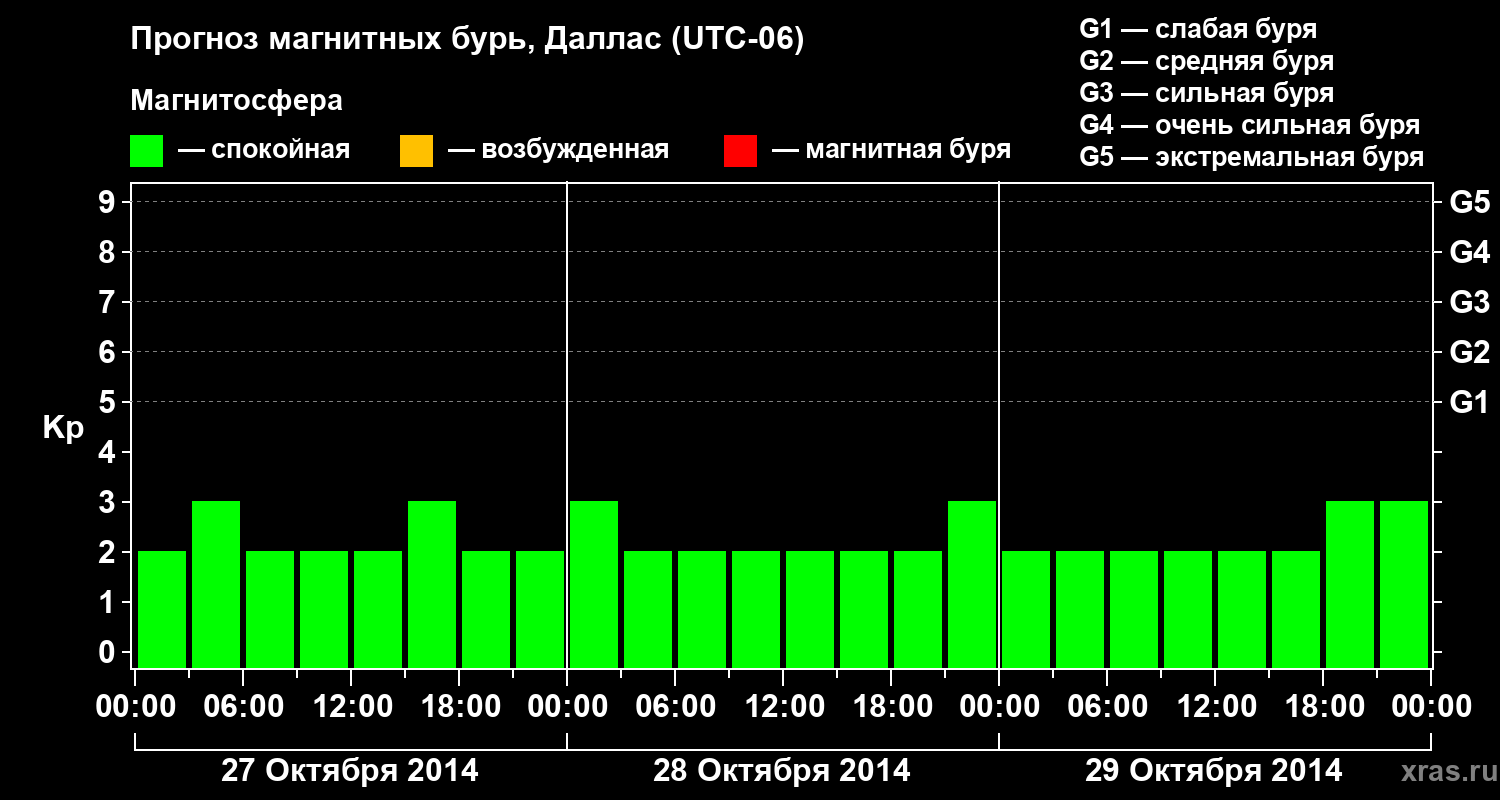
Task: Click the '06:00' time label under 29 Октября
Action: click(1107, 707)
